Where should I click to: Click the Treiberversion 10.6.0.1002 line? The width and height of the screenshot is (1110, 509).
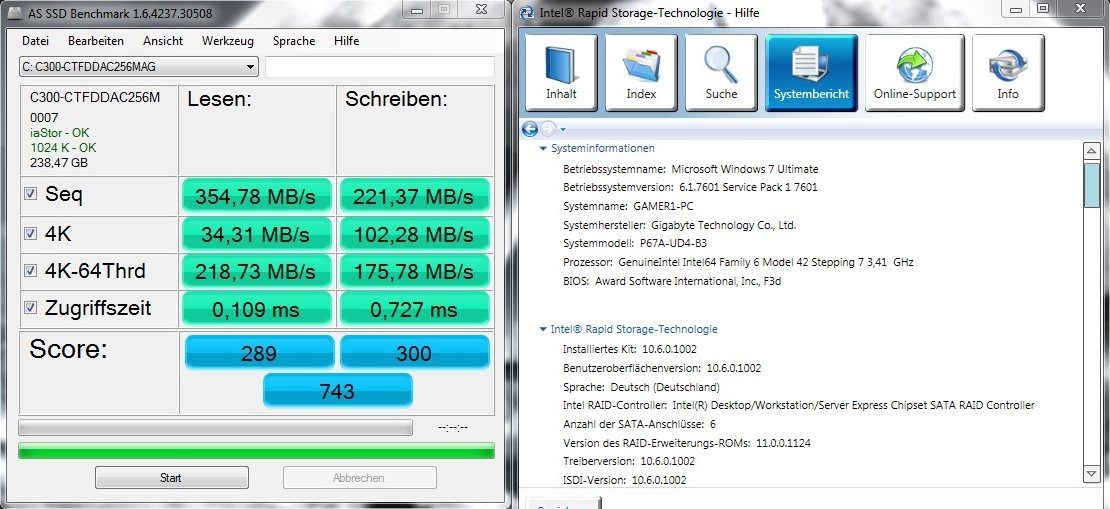pos(629,461)
